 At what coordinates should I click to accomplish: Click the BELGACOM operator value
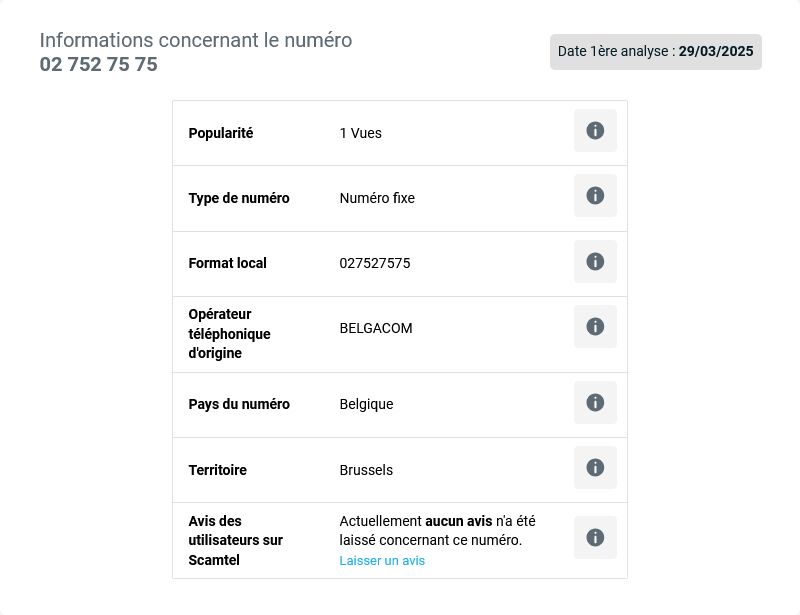pos(376,328)
